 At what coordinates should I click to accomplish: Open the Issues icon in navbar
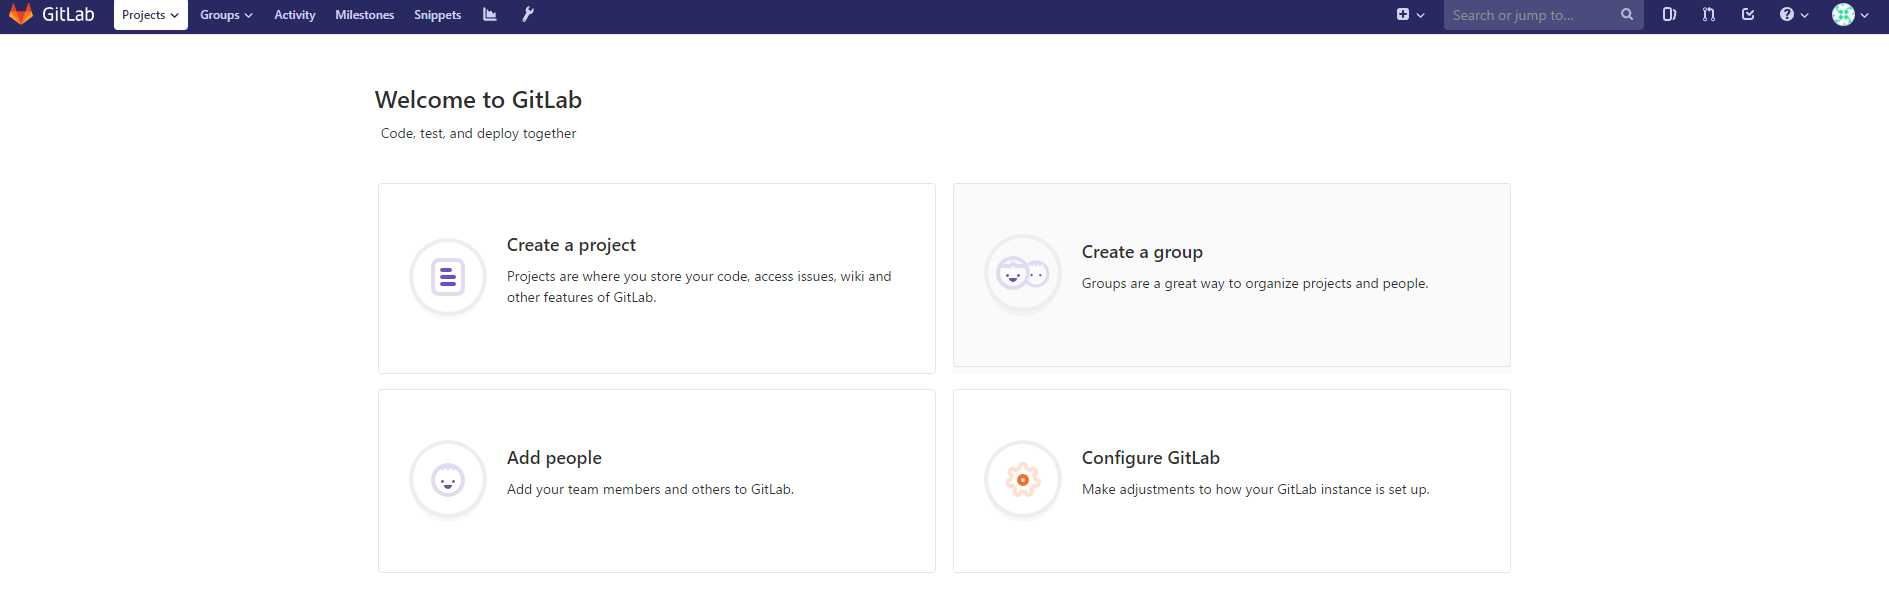tap(1669, 15)
